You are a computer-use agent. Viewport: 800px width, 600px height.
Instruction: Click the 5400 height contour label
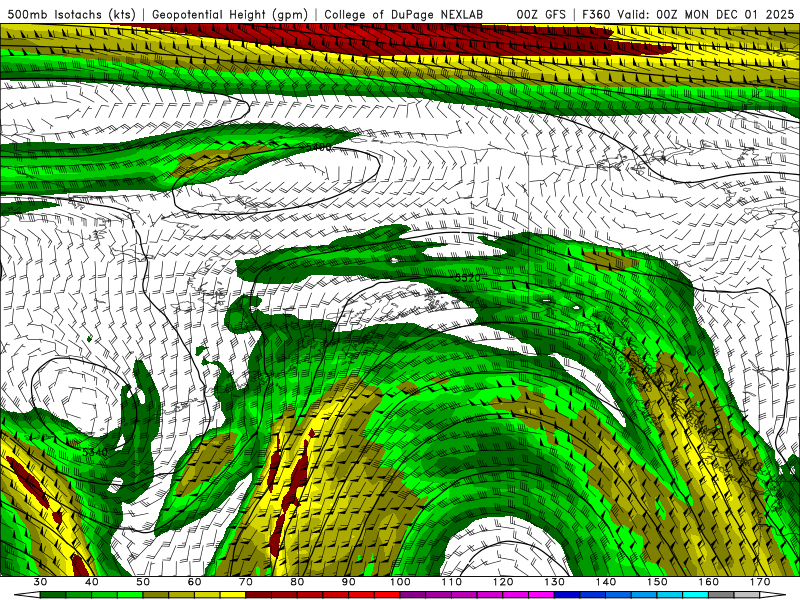click(x=318, y=147)
